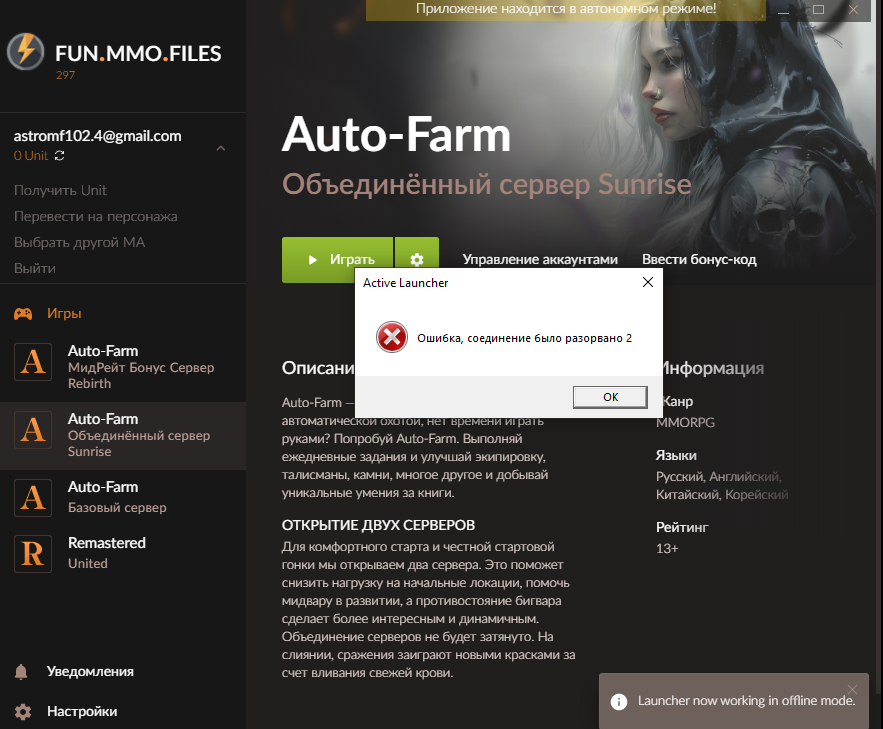Image resolution: width=883 pixels, height=729 pixels.
Task: Select the Auto-Farm Базовый сервер icon
Action: [33, 498]
